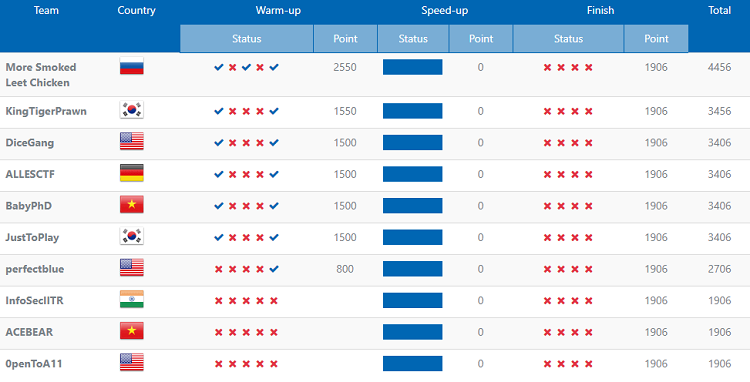Click More Smoked Leet Chicken's Warm-up status marks
The height and width of the screenshot is (382, 750).
246,67
